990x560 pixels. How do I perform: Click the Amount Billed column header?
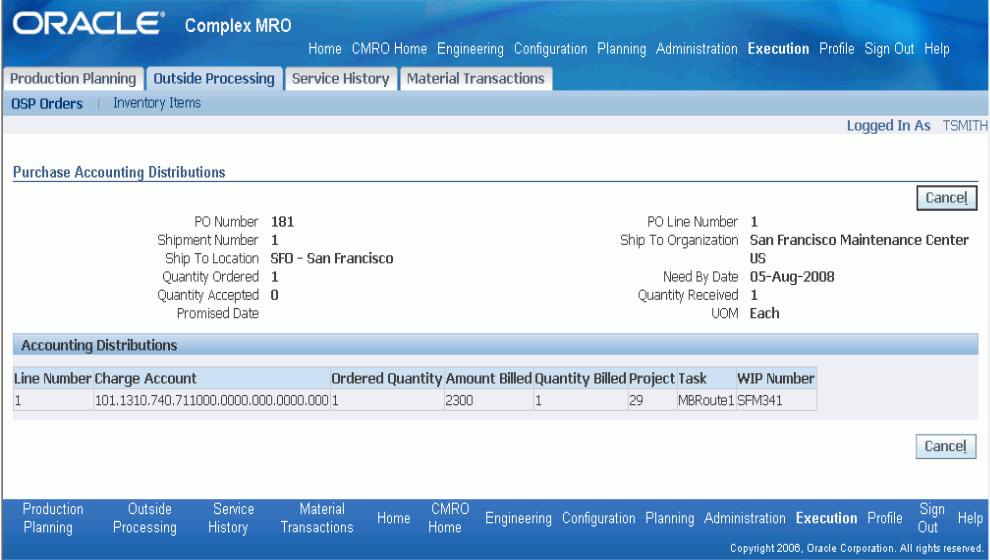tap(489, 379)
